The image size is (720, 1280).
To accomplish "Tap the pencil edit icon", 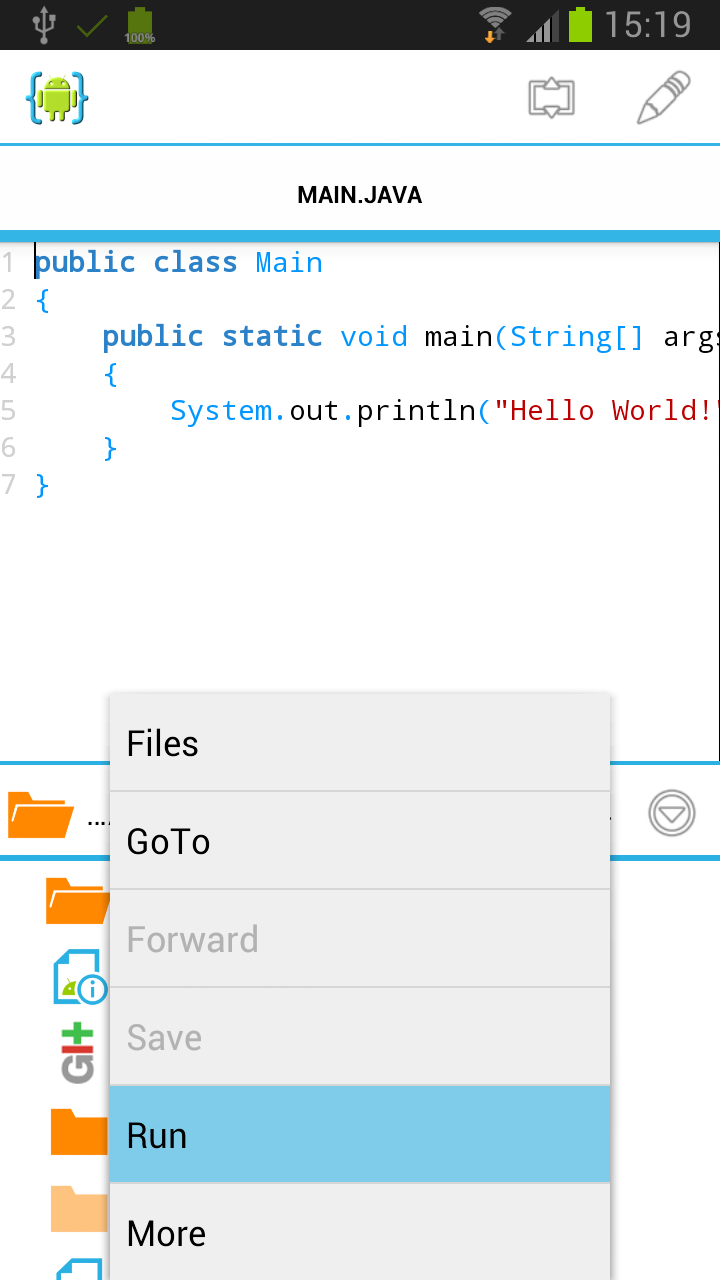I will point(663,98).
